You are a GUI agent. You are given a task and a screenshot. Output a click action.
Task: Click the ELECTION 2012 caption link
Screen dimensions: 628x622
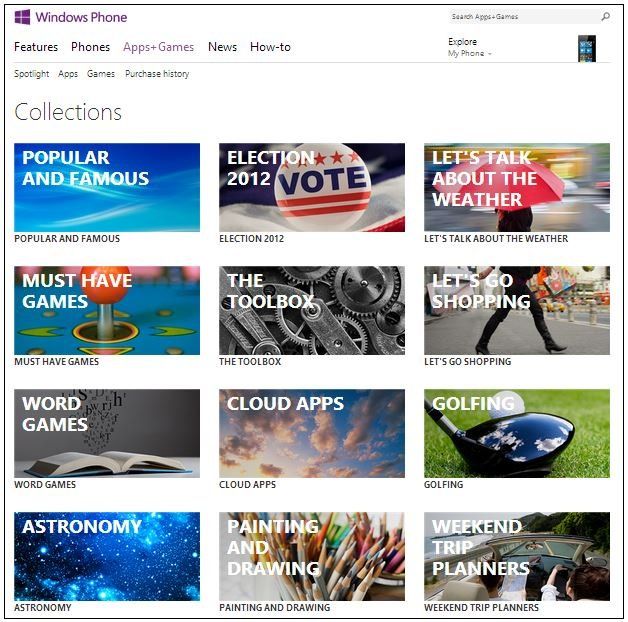tap(252, 239)
